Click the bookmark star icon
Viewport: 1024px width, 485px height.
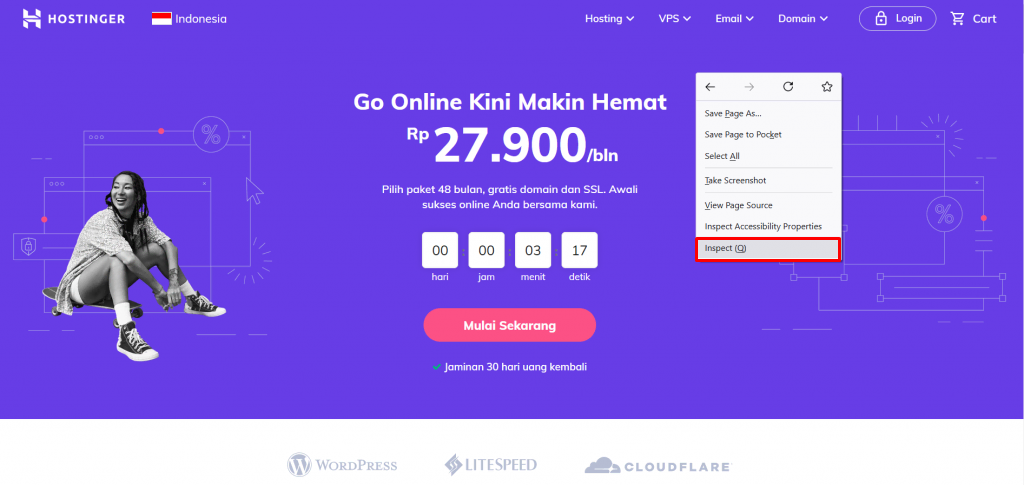tap(827, 87)
